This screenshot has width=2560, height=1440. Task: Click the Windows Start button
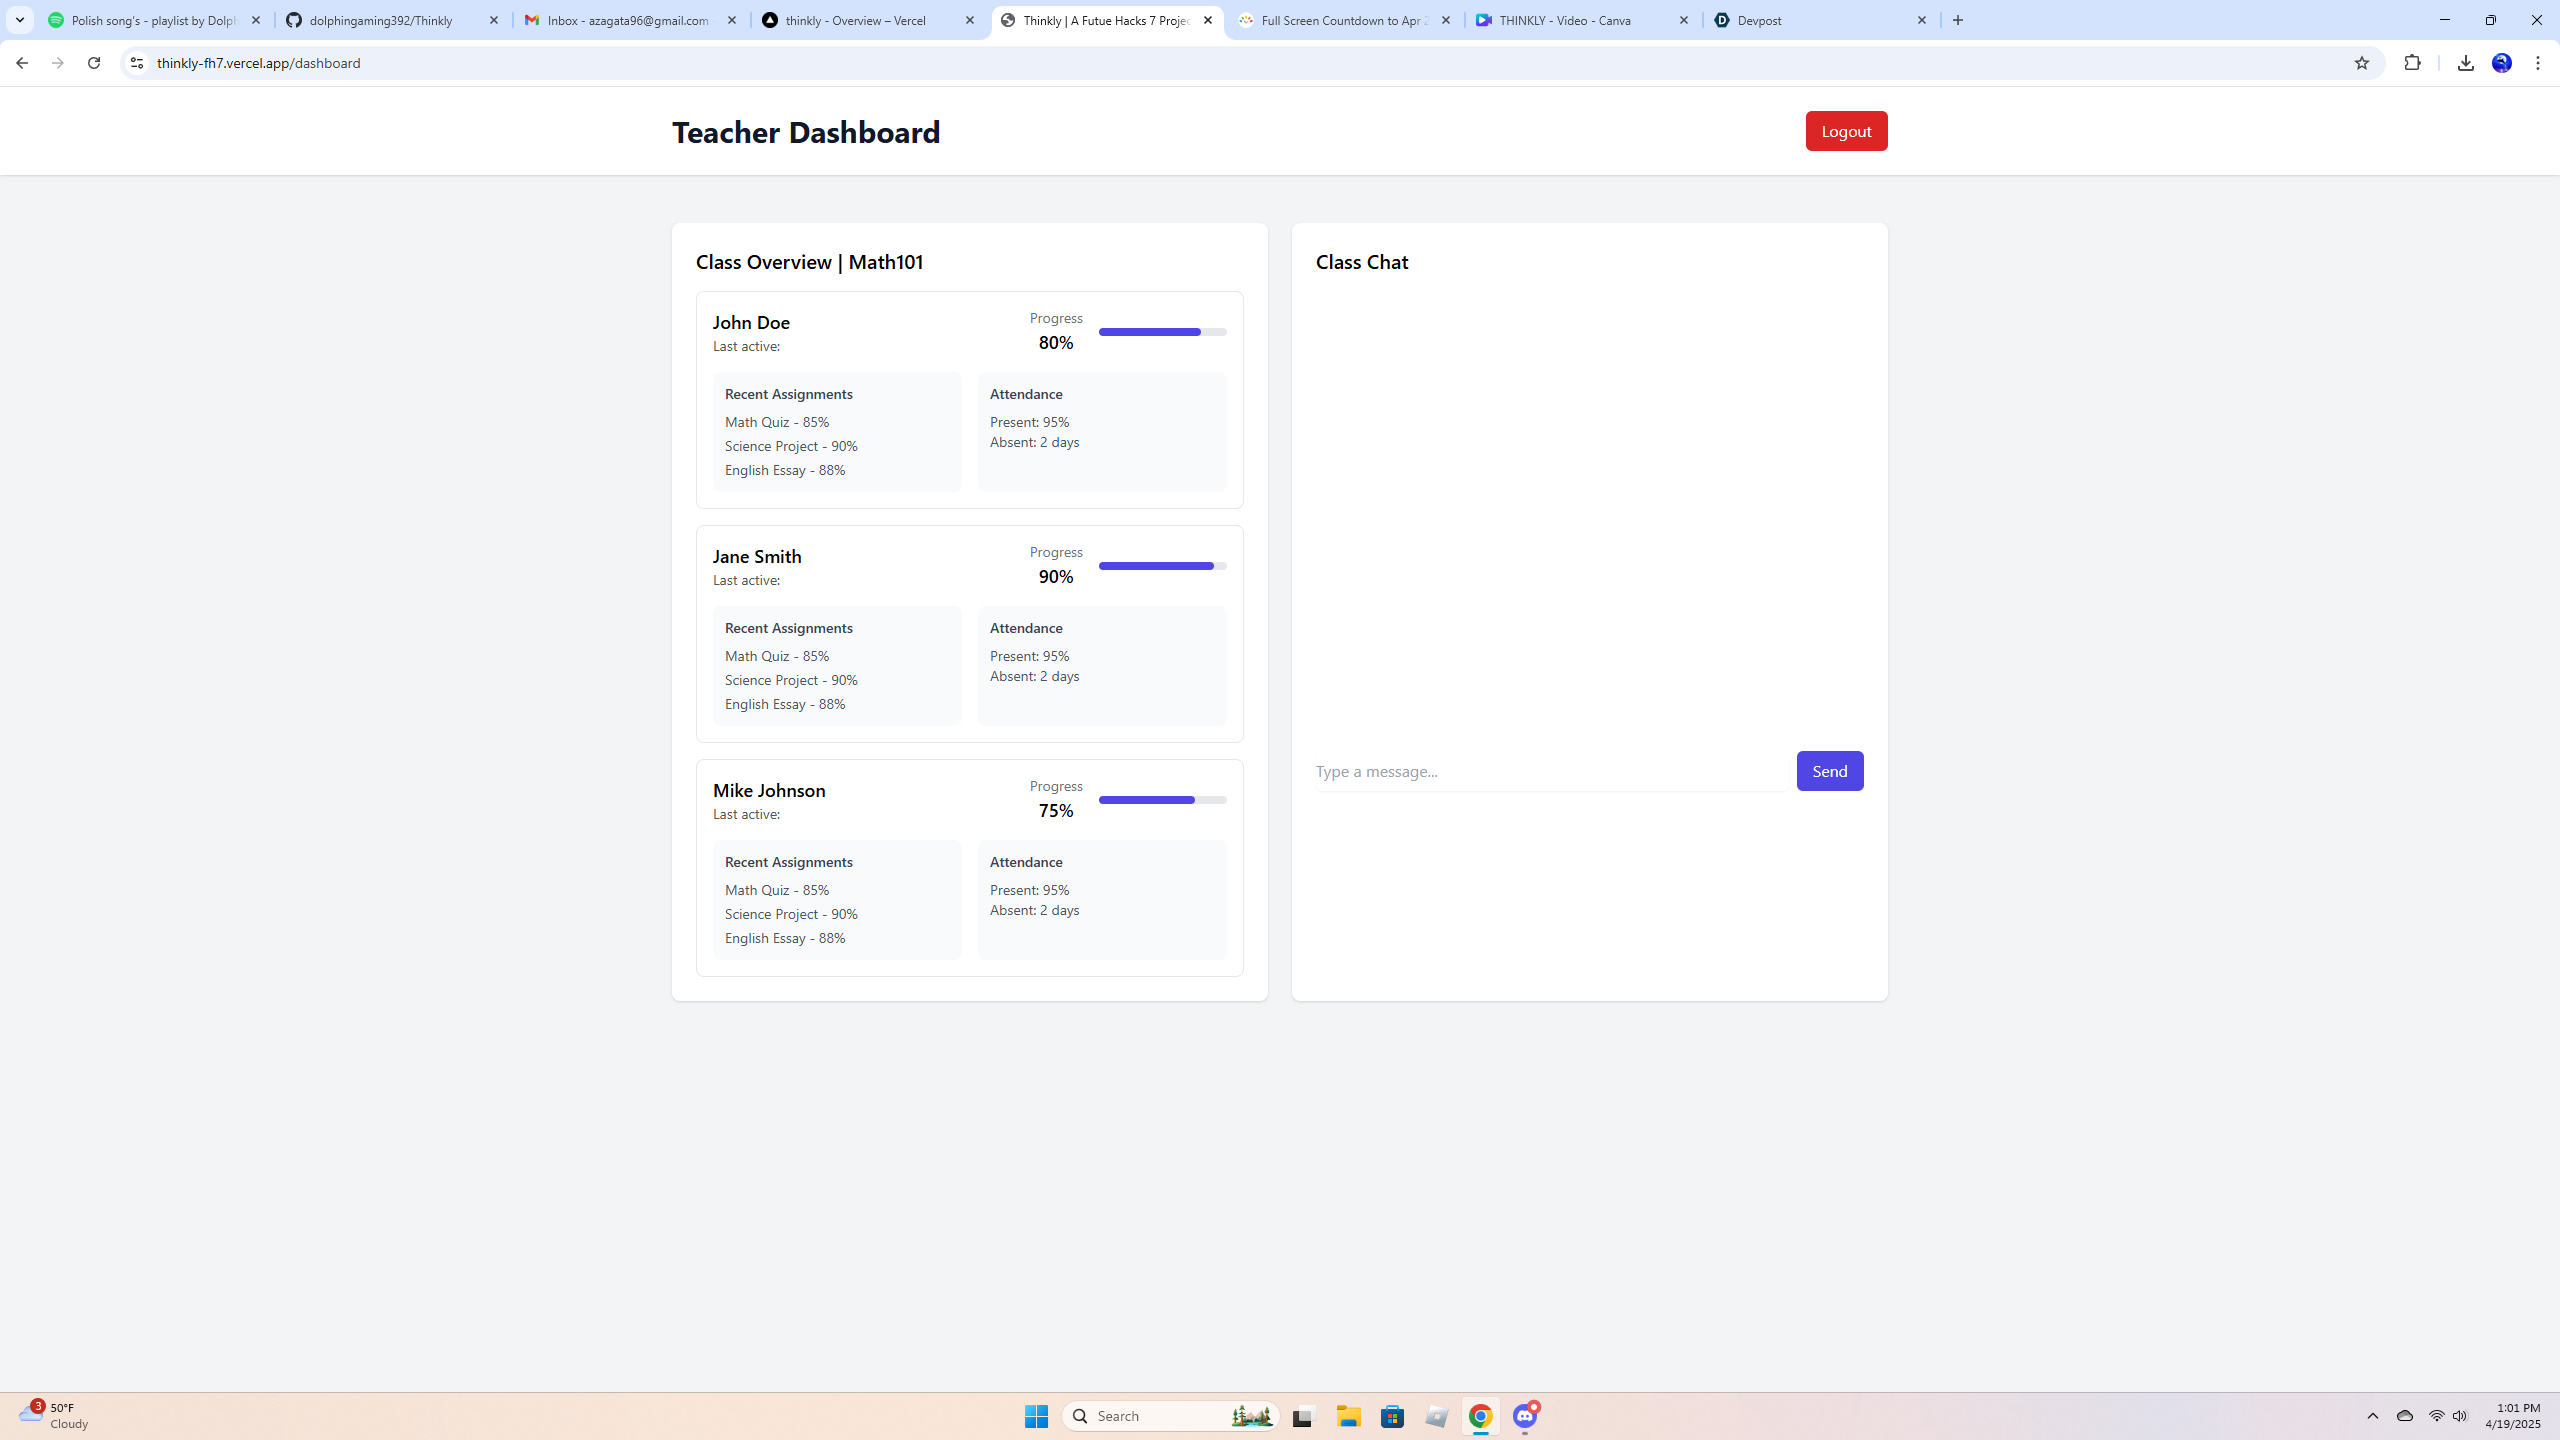[1036, 1416]
